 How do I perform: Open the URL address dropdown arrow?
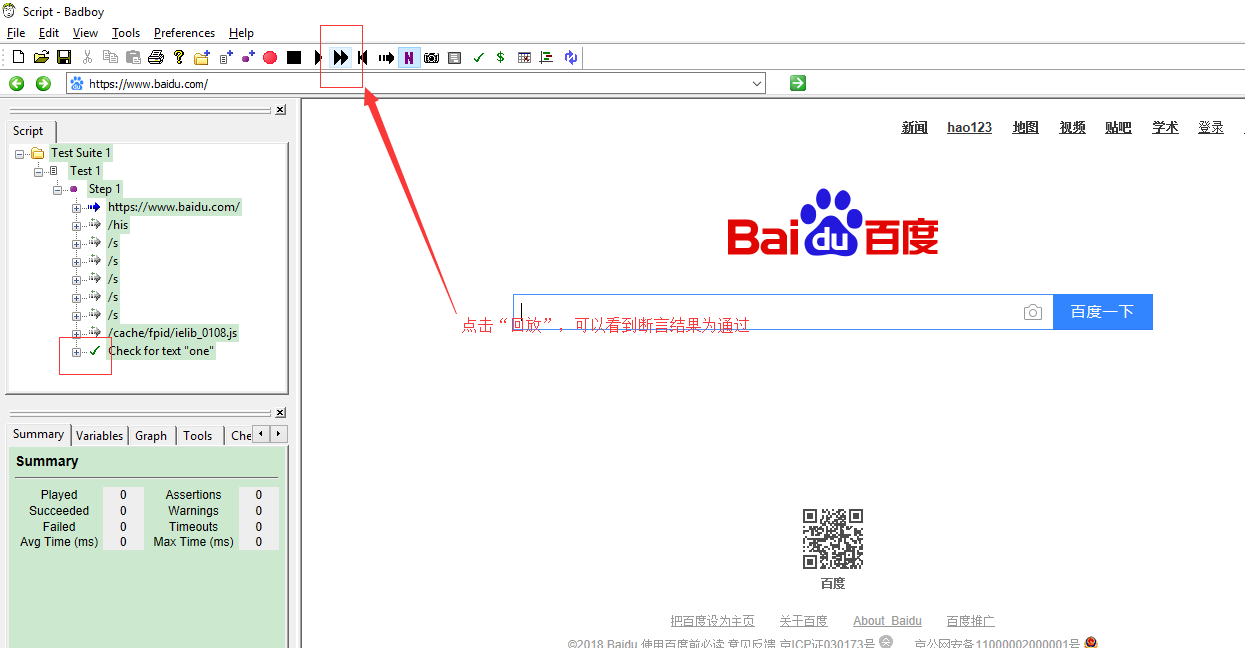757,84
